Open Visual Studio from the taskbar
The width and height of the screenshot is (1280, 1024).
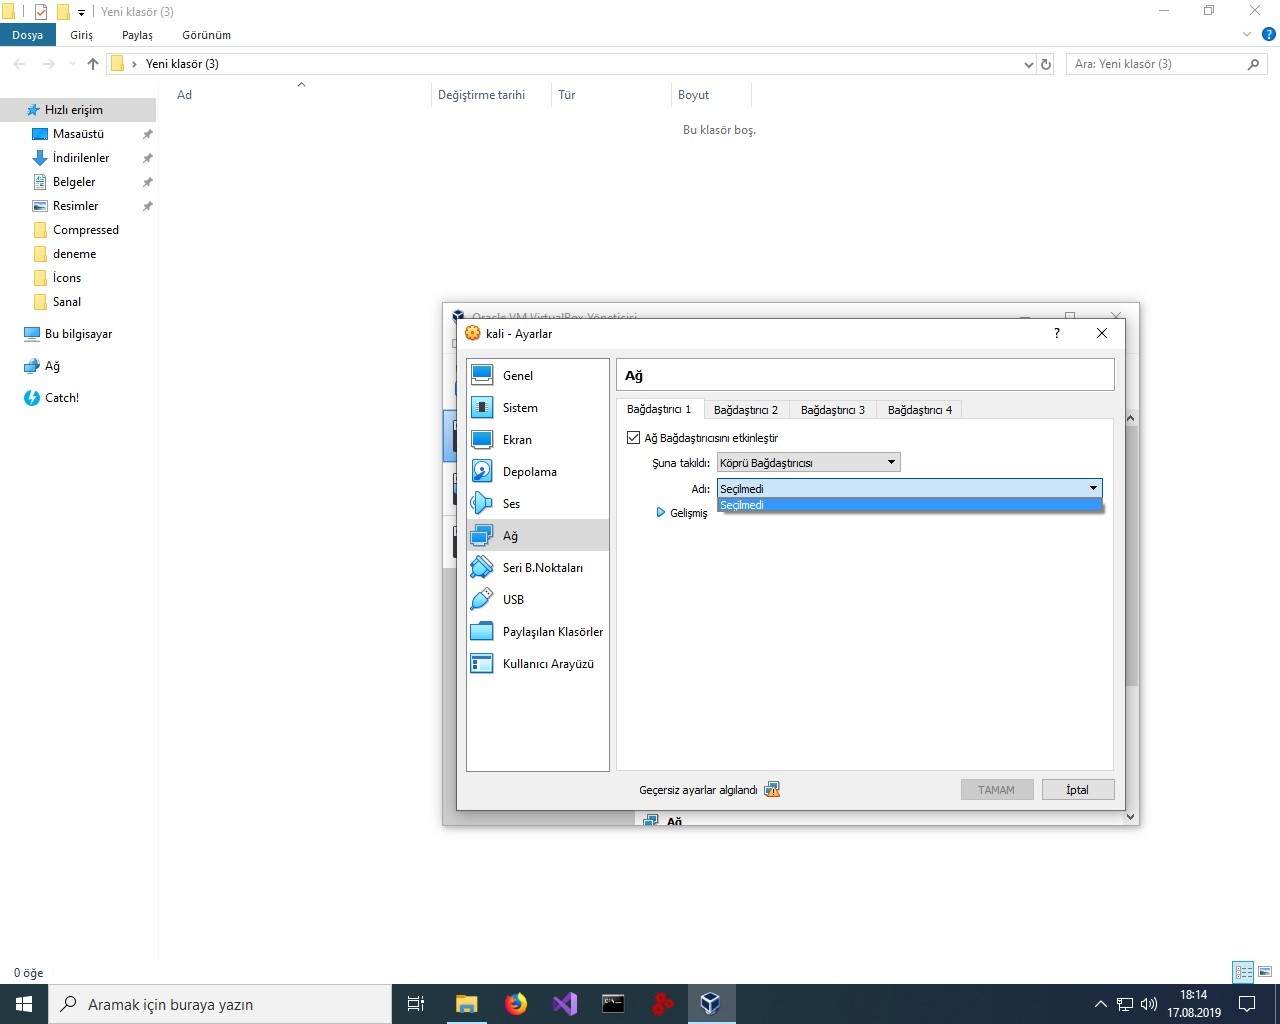tap(565, 1004)
